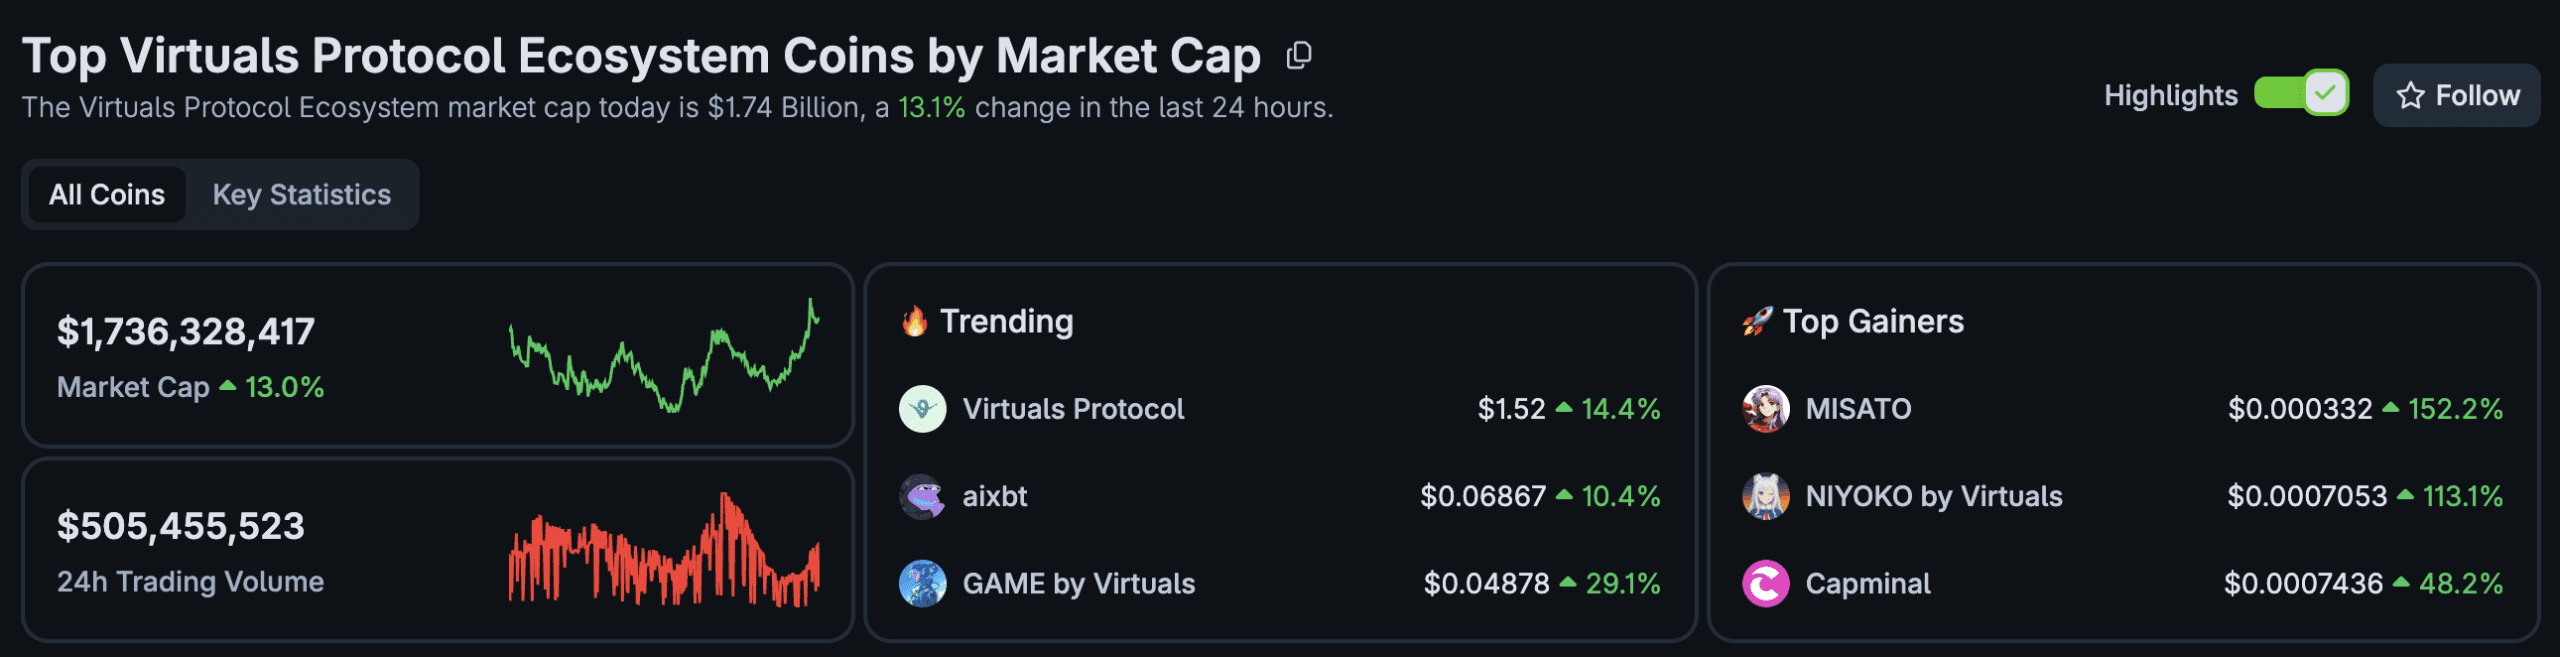The height and width of the screenshot is (657, 2560).
Task: Open the Capminal top gainer link
Action: pos(1866,583)
